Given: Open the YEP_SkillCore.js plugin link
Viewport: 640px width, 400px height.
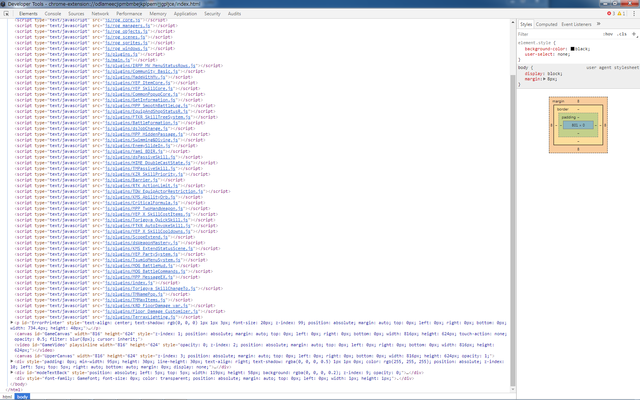Looking at the screenshot, I should click(139, 88).
